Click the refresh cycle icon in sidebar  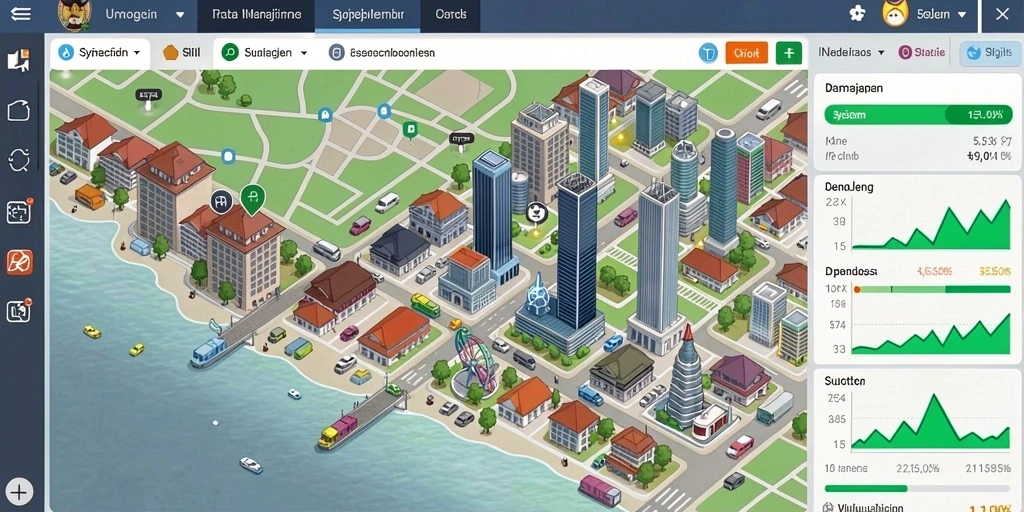(20, 159)
